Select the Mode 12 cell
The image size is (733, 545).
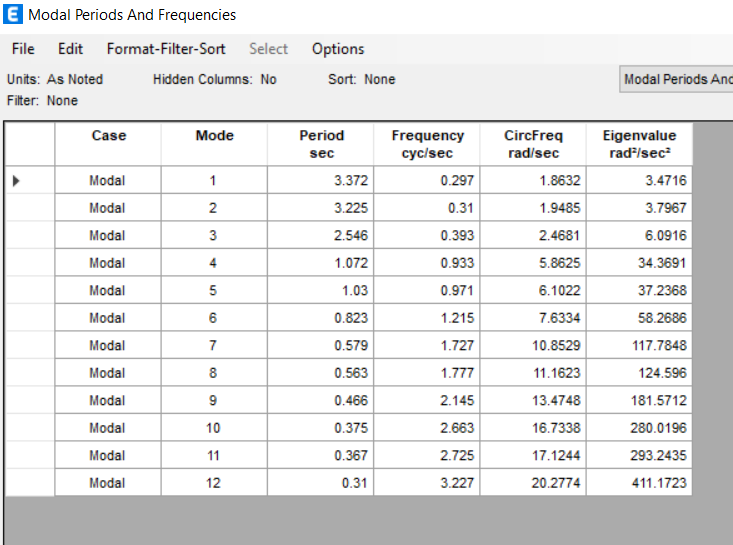[214, 482]
